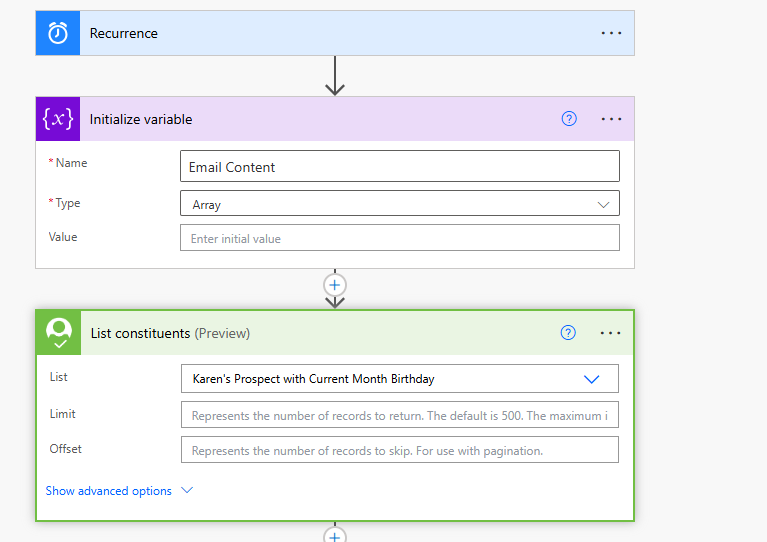Click the variable Name field
Image resolution: width=767 pixels, height=542 pixels.
point(399,167)
